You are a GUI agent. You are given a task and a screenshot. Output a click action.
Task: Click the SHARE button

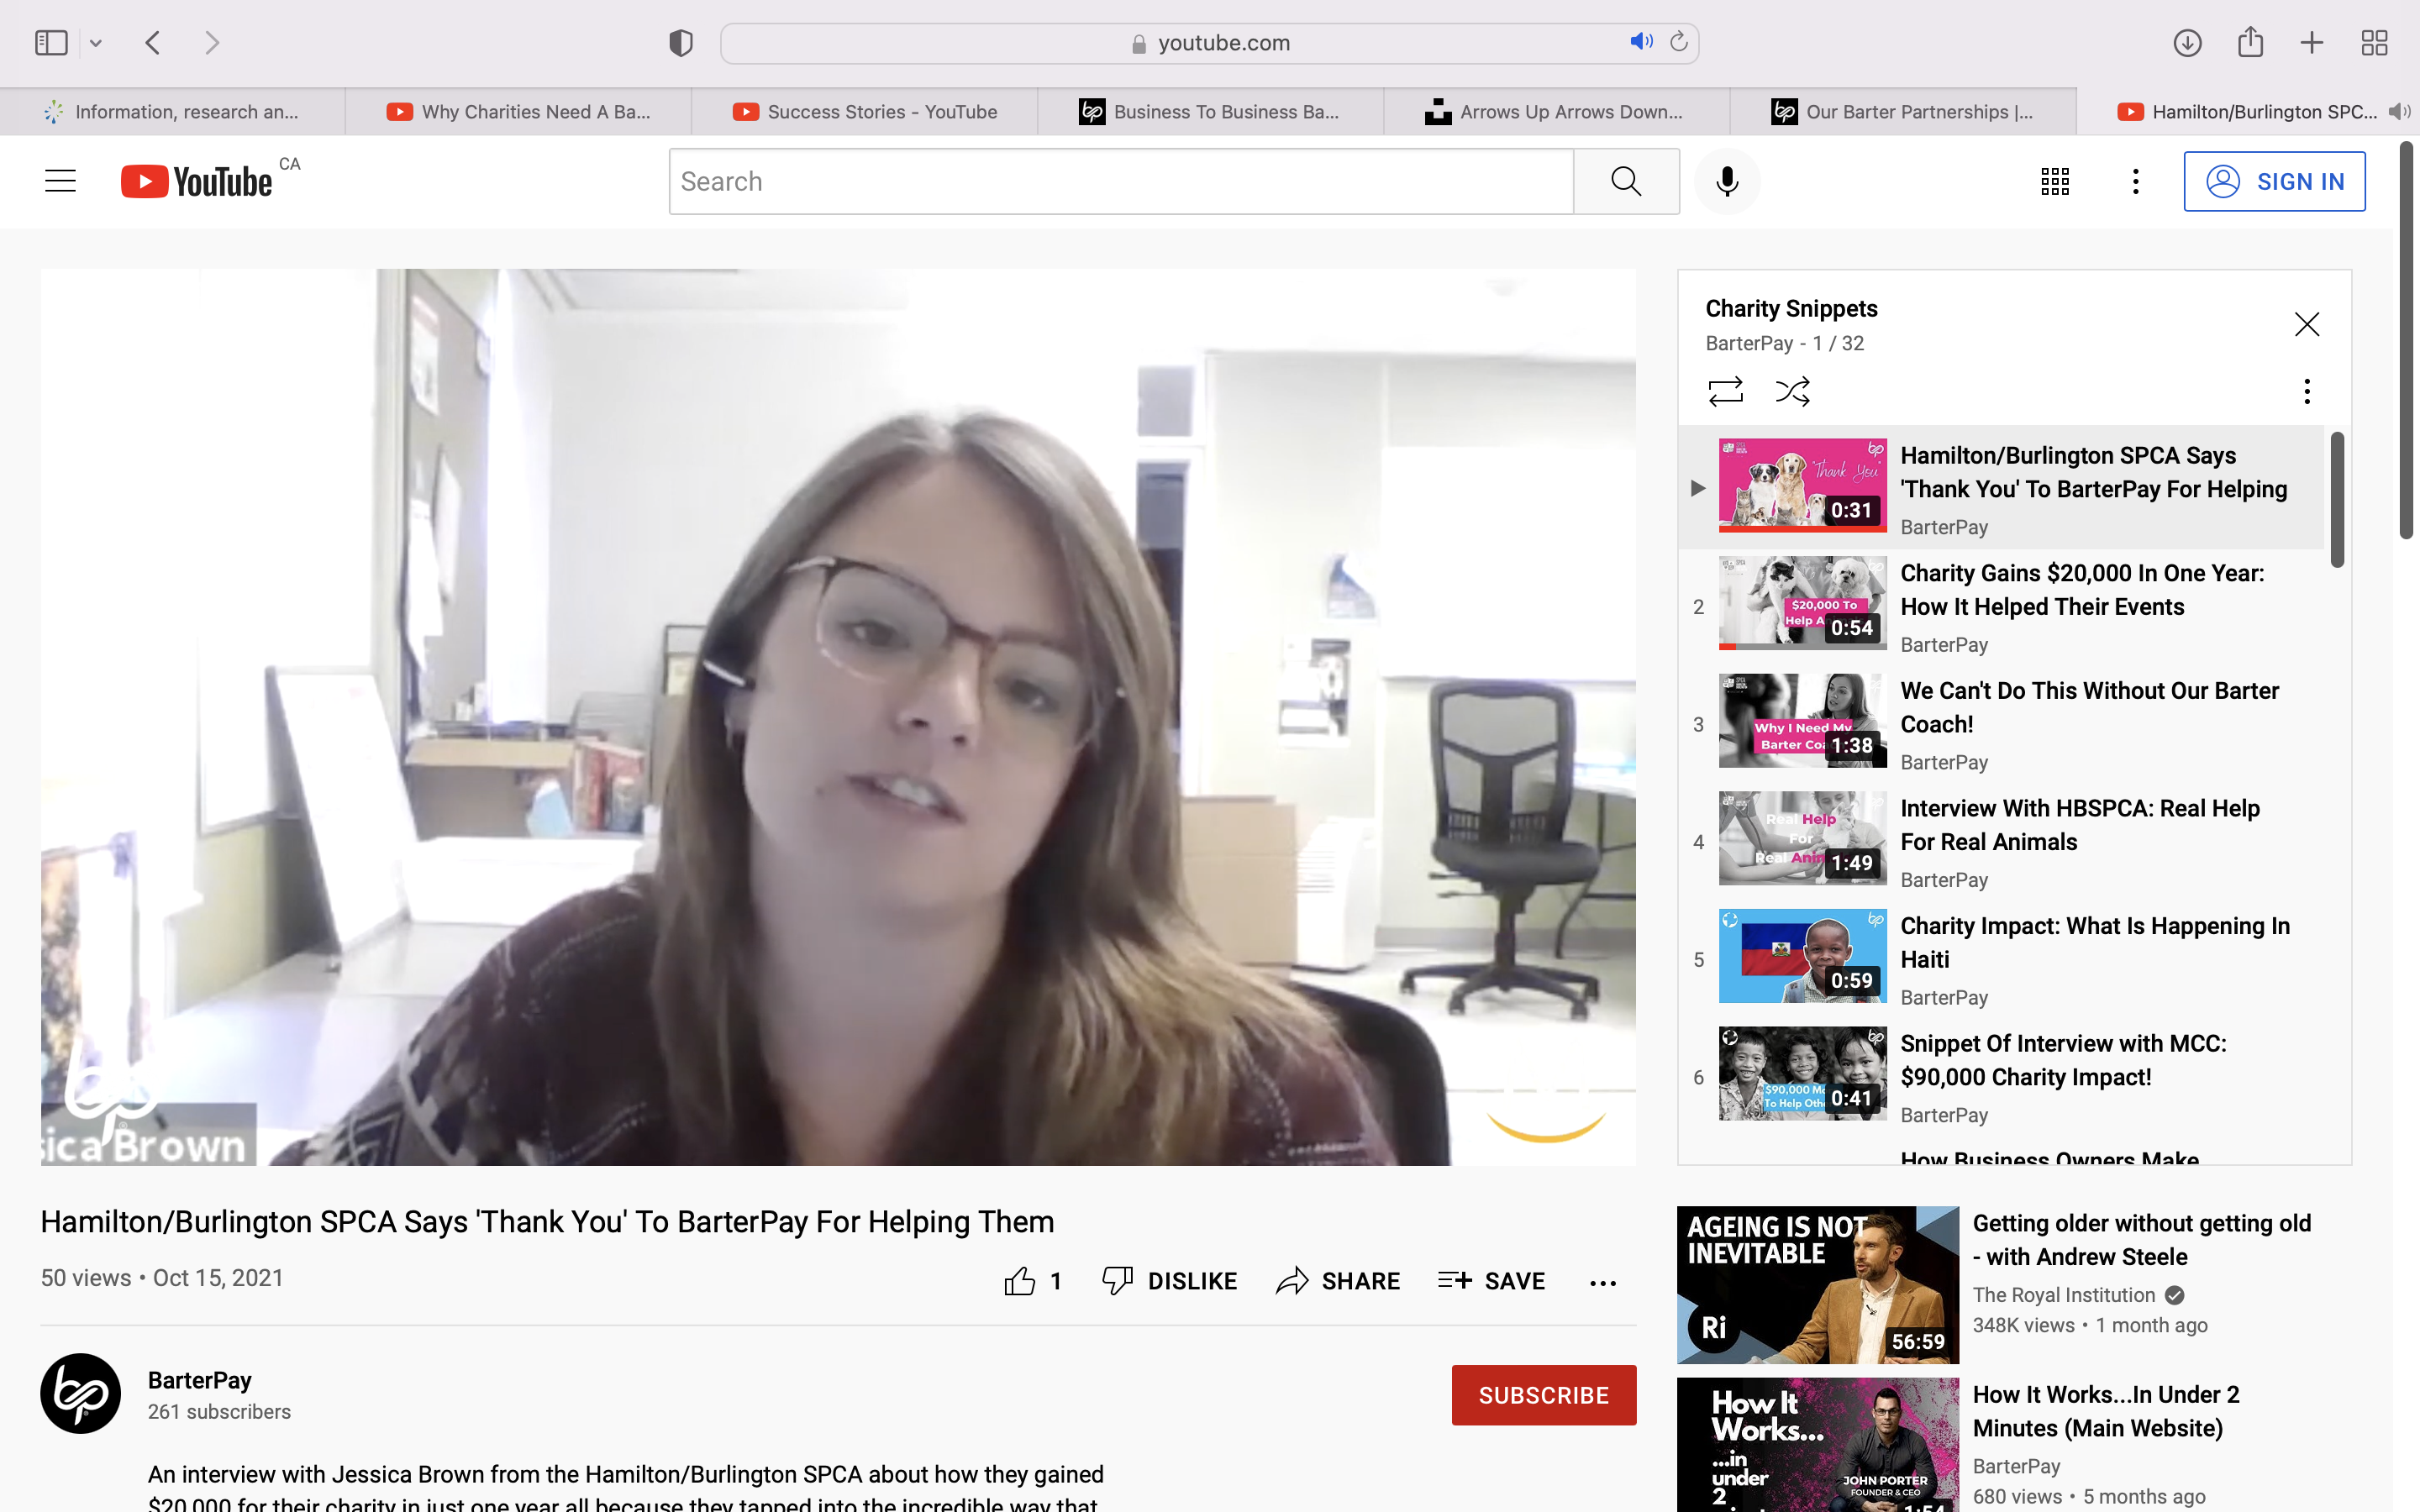(1338, 1281)
